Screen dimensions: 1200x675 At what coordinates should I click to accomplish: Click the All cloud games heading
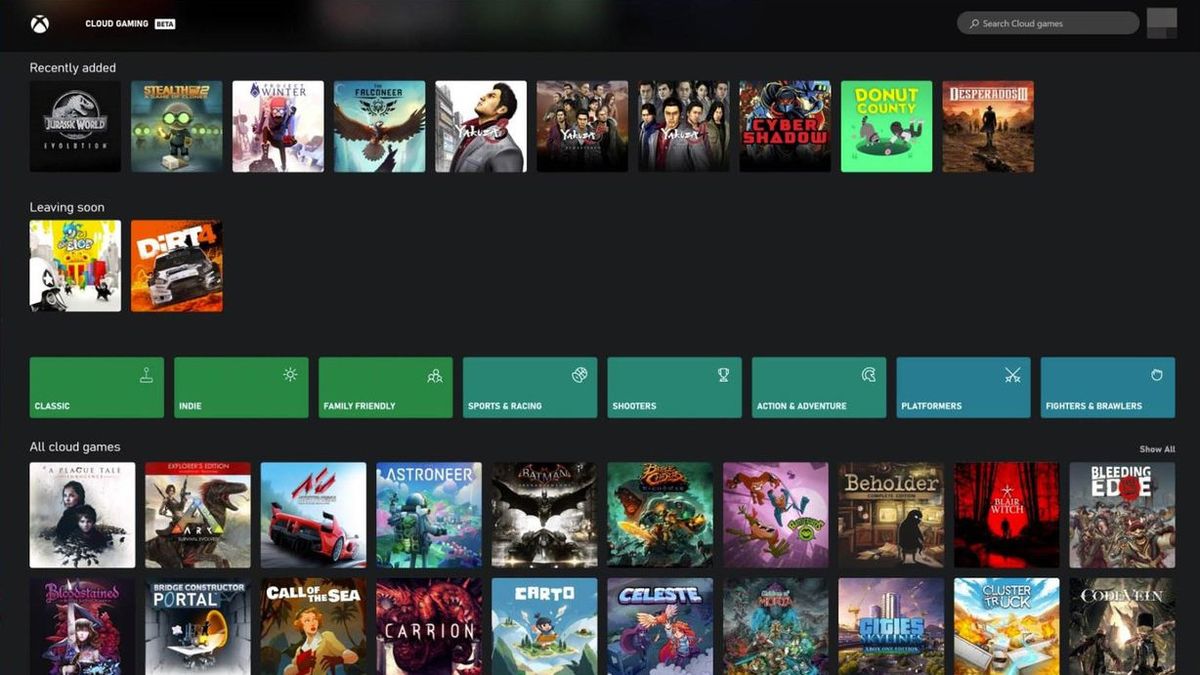coord(75,447)
